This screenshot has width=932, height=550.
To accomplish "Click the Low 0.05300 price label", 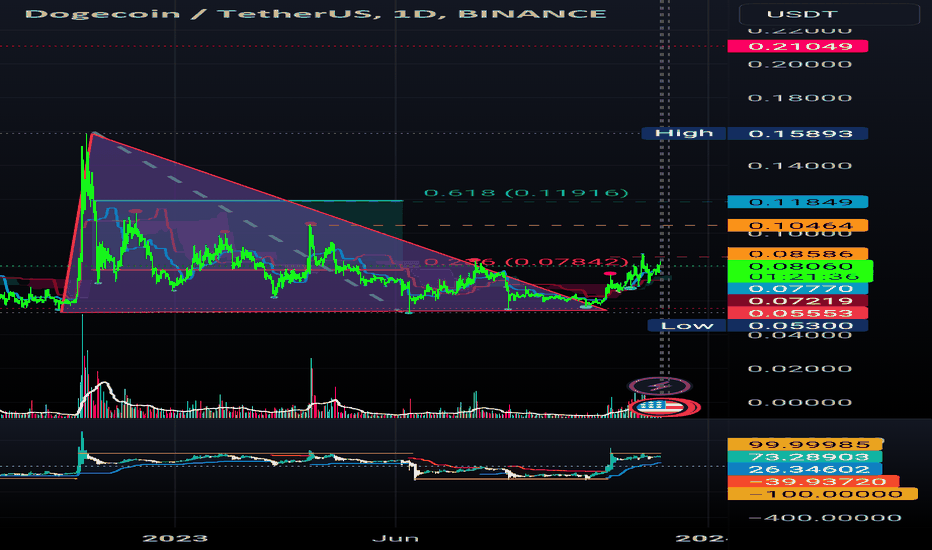I will 798,325.
